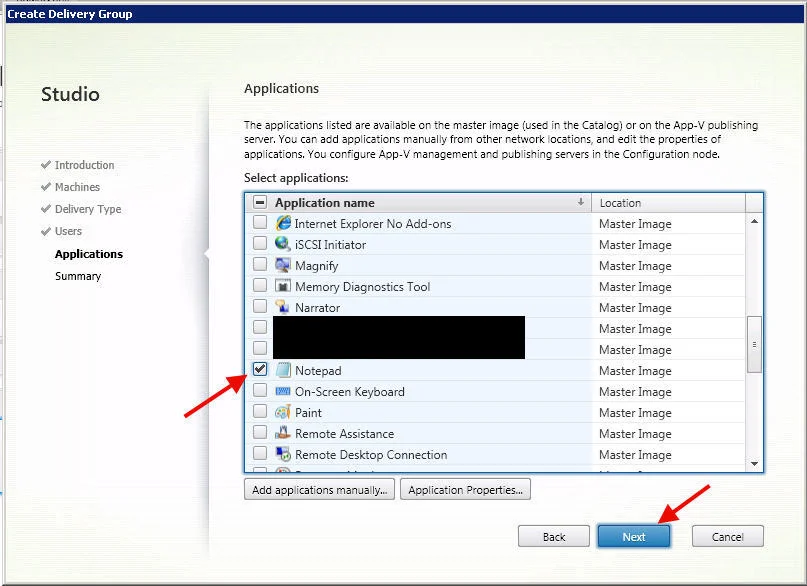Image resolution: width=807 pixels, height=586 pixels.
Task: Toggle the select-all checkbox in header
Action: tap(260, 202)
